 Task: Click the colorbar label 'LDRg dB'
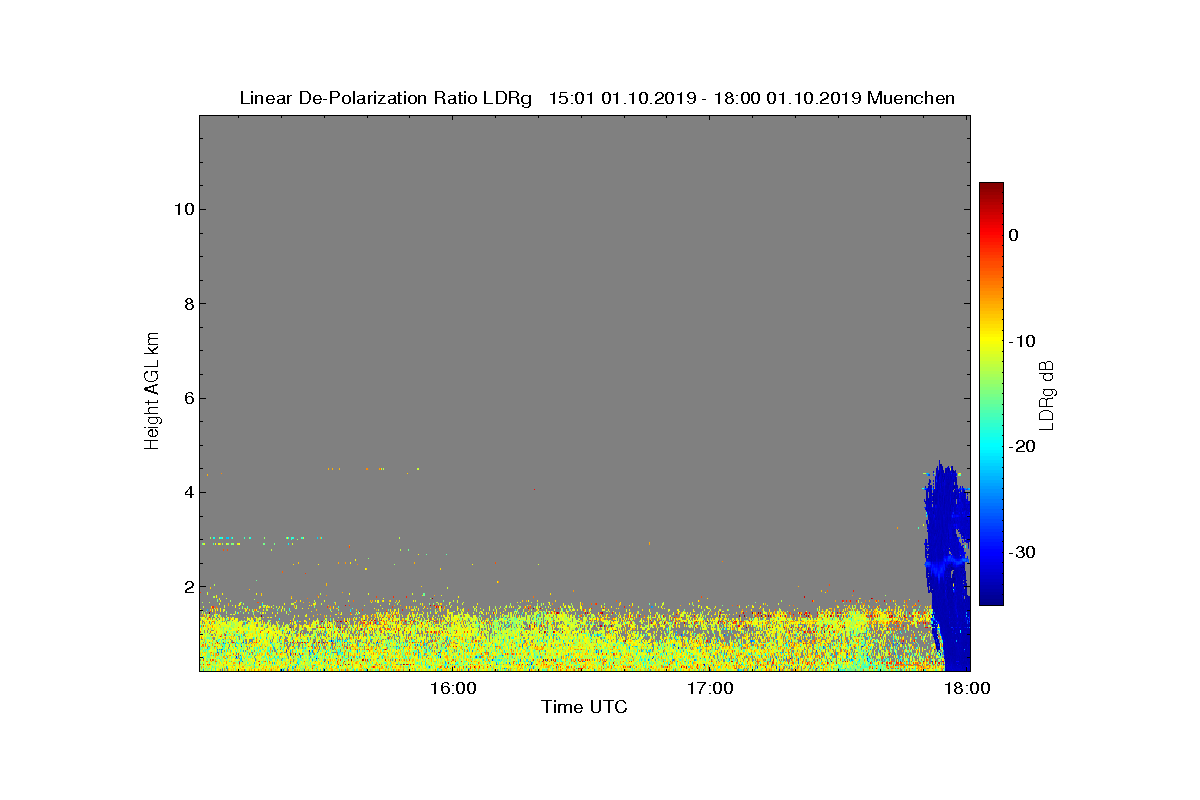(x=1047, y=394)
